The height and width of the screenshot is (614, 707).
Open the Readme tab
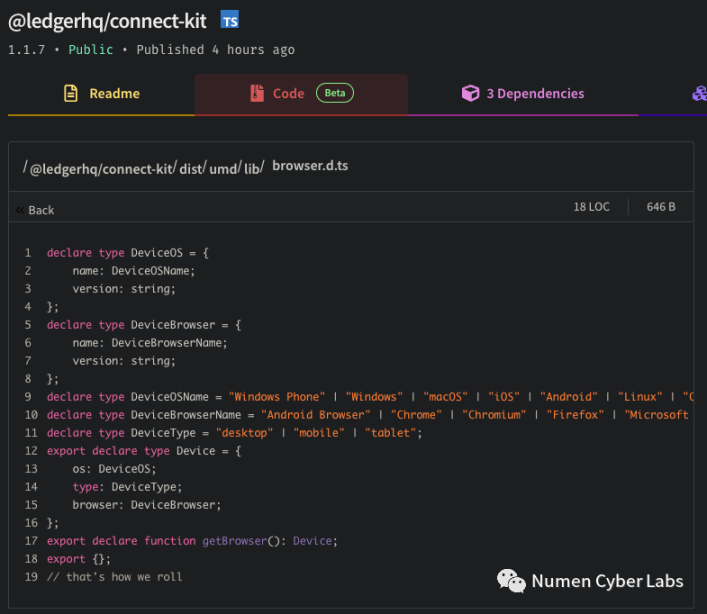pyautogui.click(x=101, y=94)
